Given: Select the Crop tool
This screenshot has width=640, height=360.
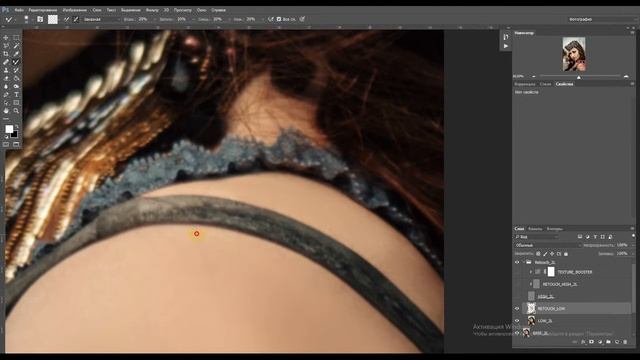Looking at the screenshot, I should point(6,54).
